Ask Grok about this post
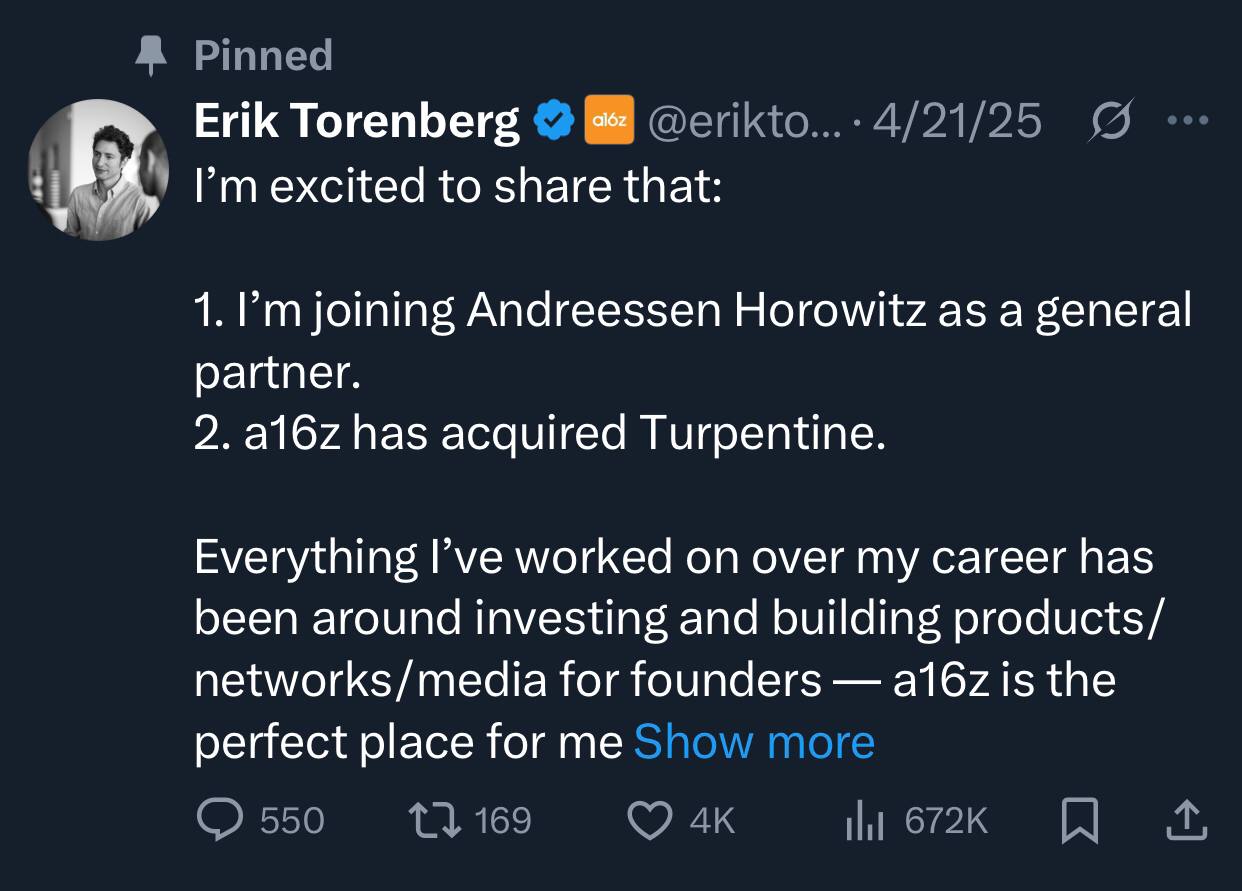Image resolution: width=1242 pixels, height=891 pixels. point(1110,119)
